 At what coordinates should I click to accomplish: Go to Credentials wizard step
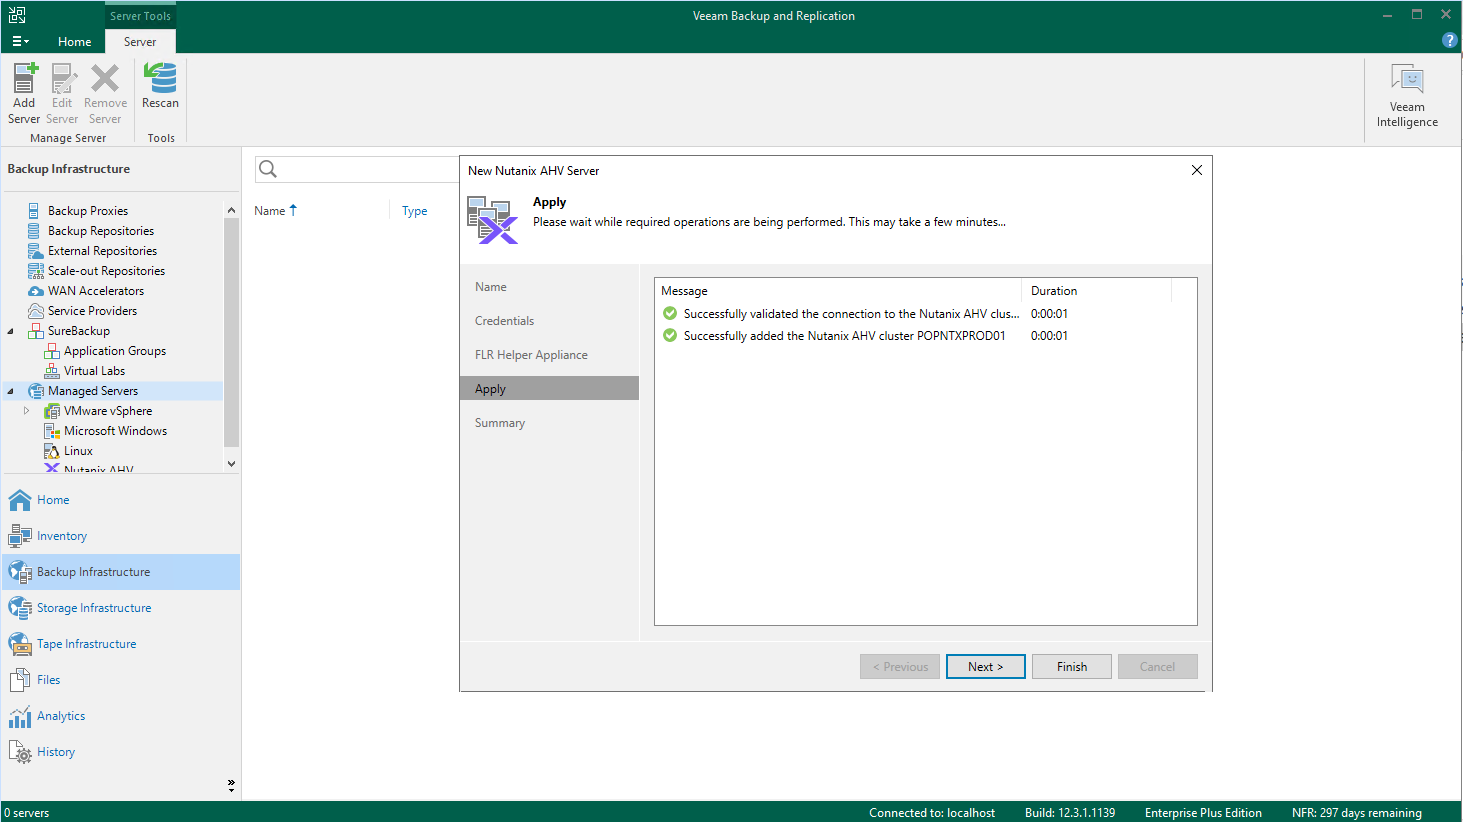tap(504, 321)
